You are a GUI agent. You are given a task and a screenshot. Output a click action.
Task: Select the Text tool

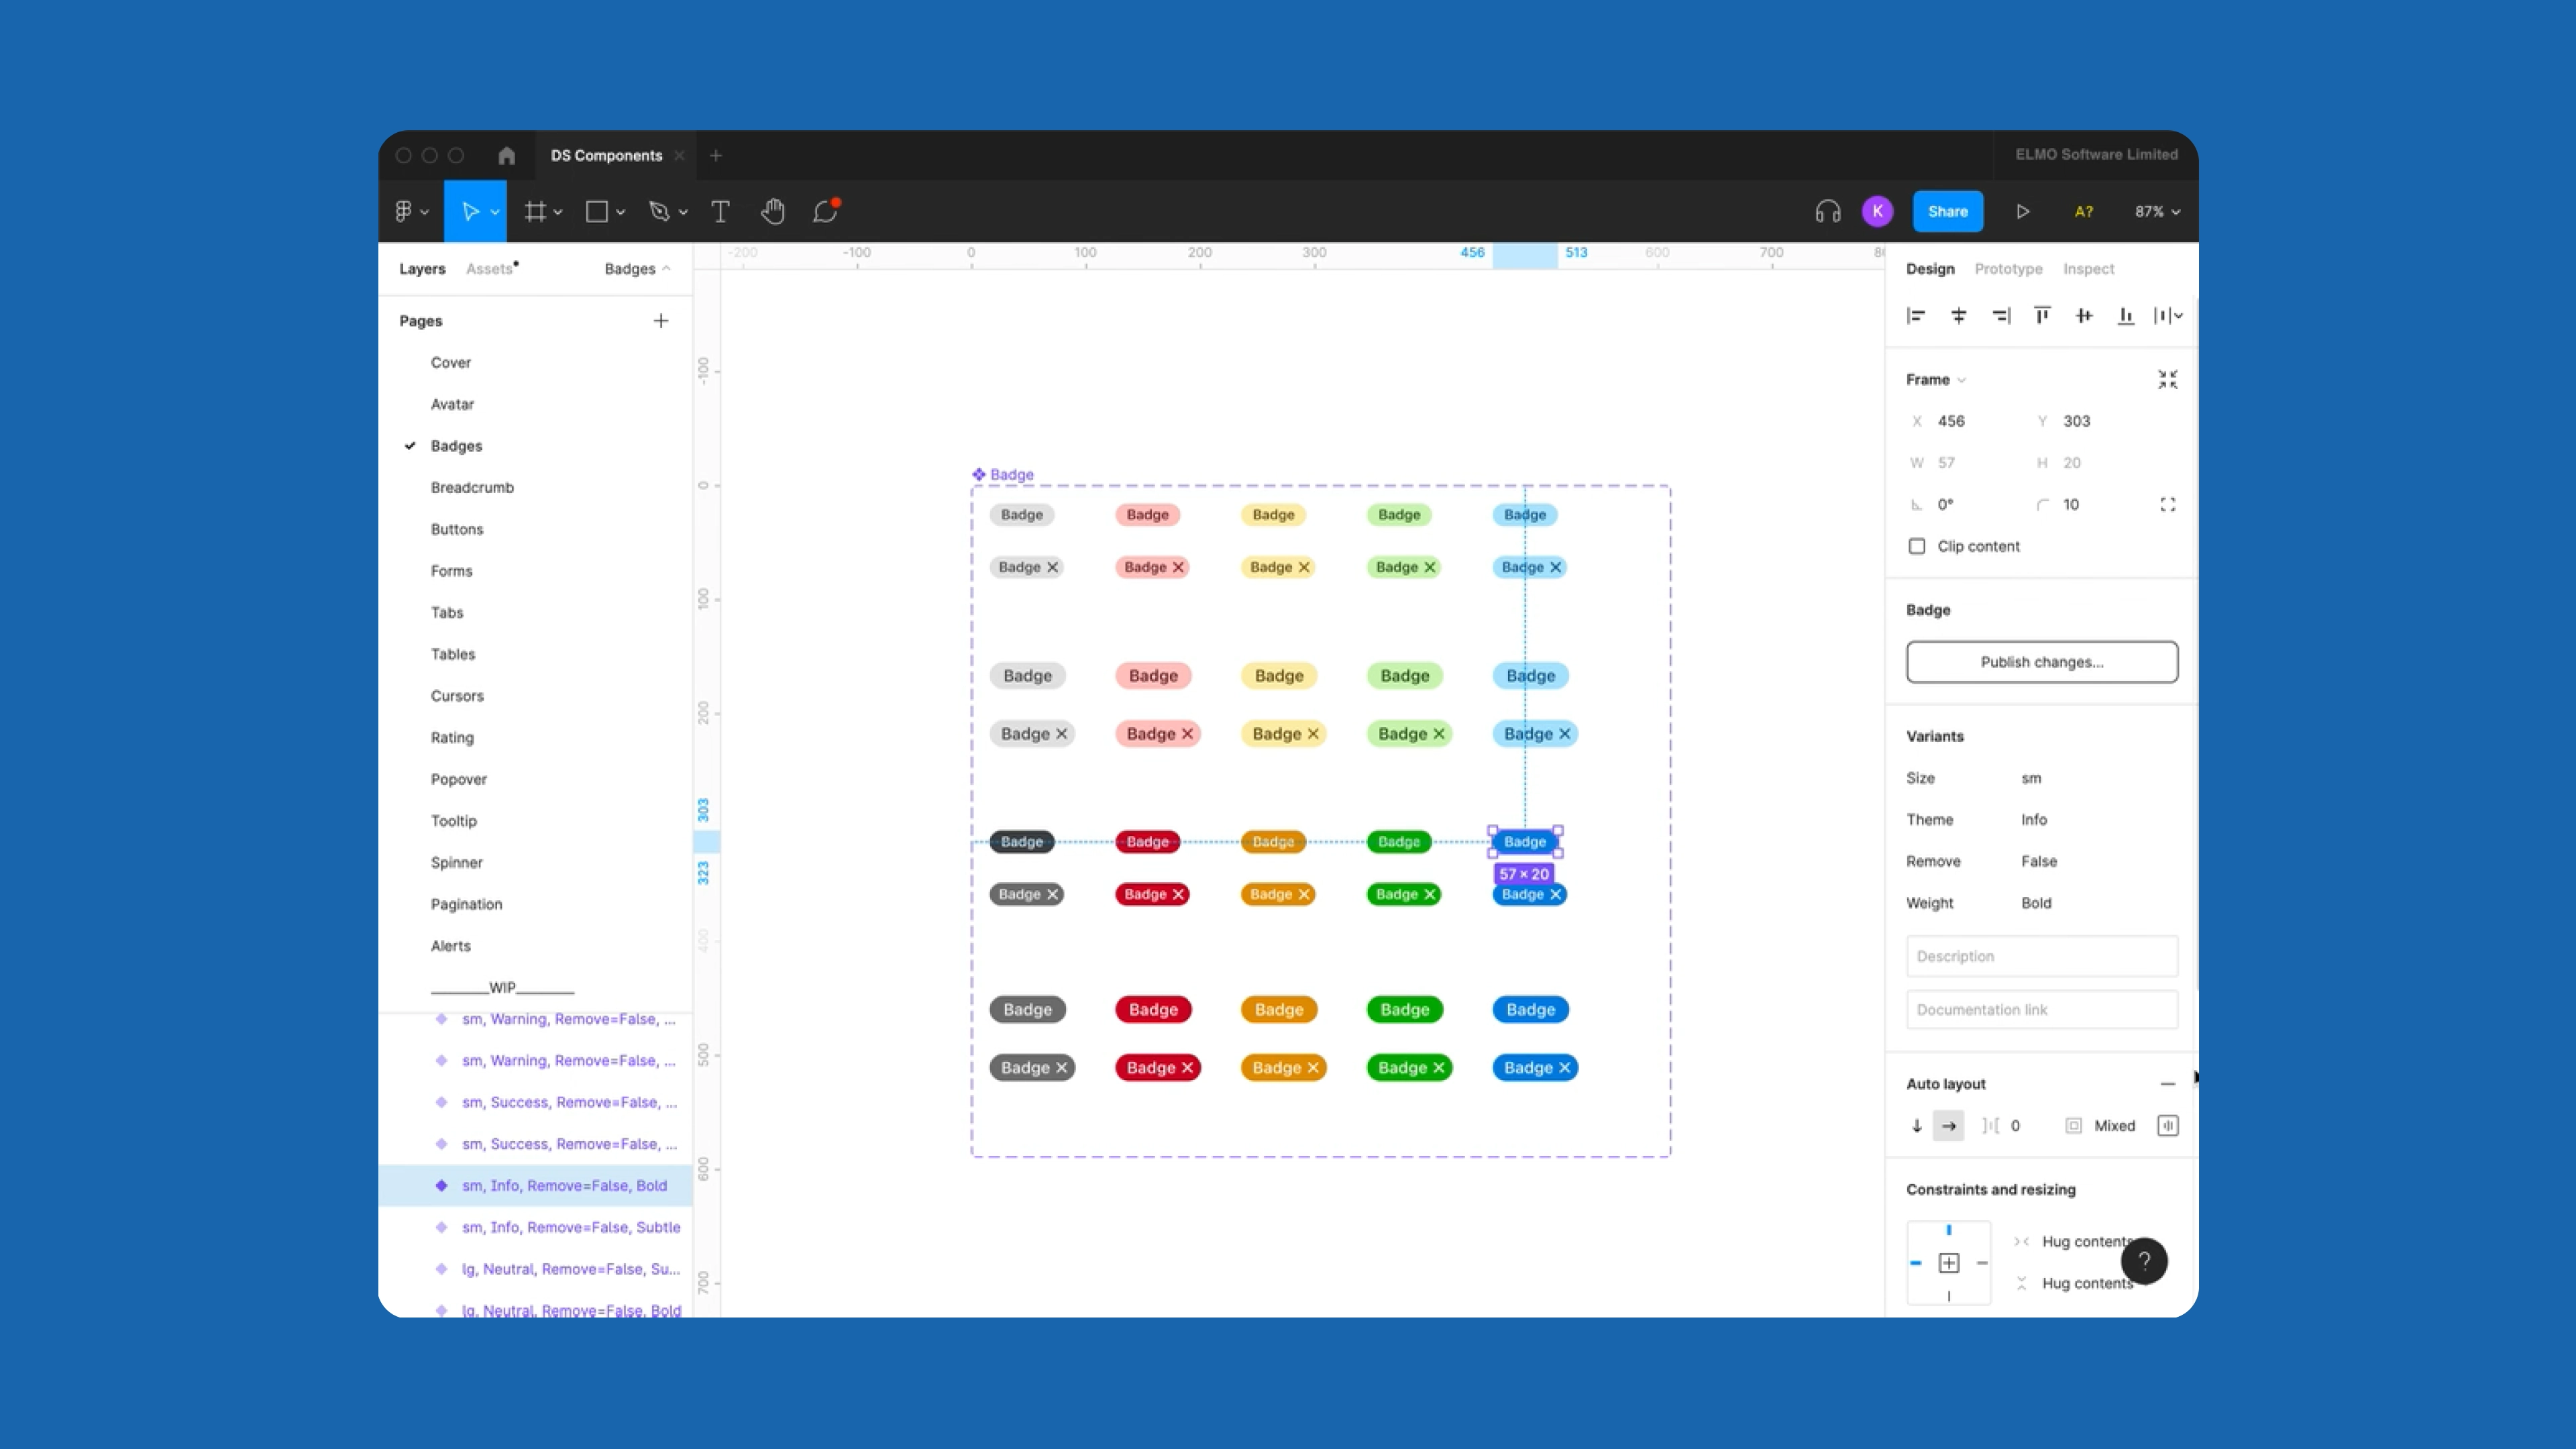click(720, 211)
